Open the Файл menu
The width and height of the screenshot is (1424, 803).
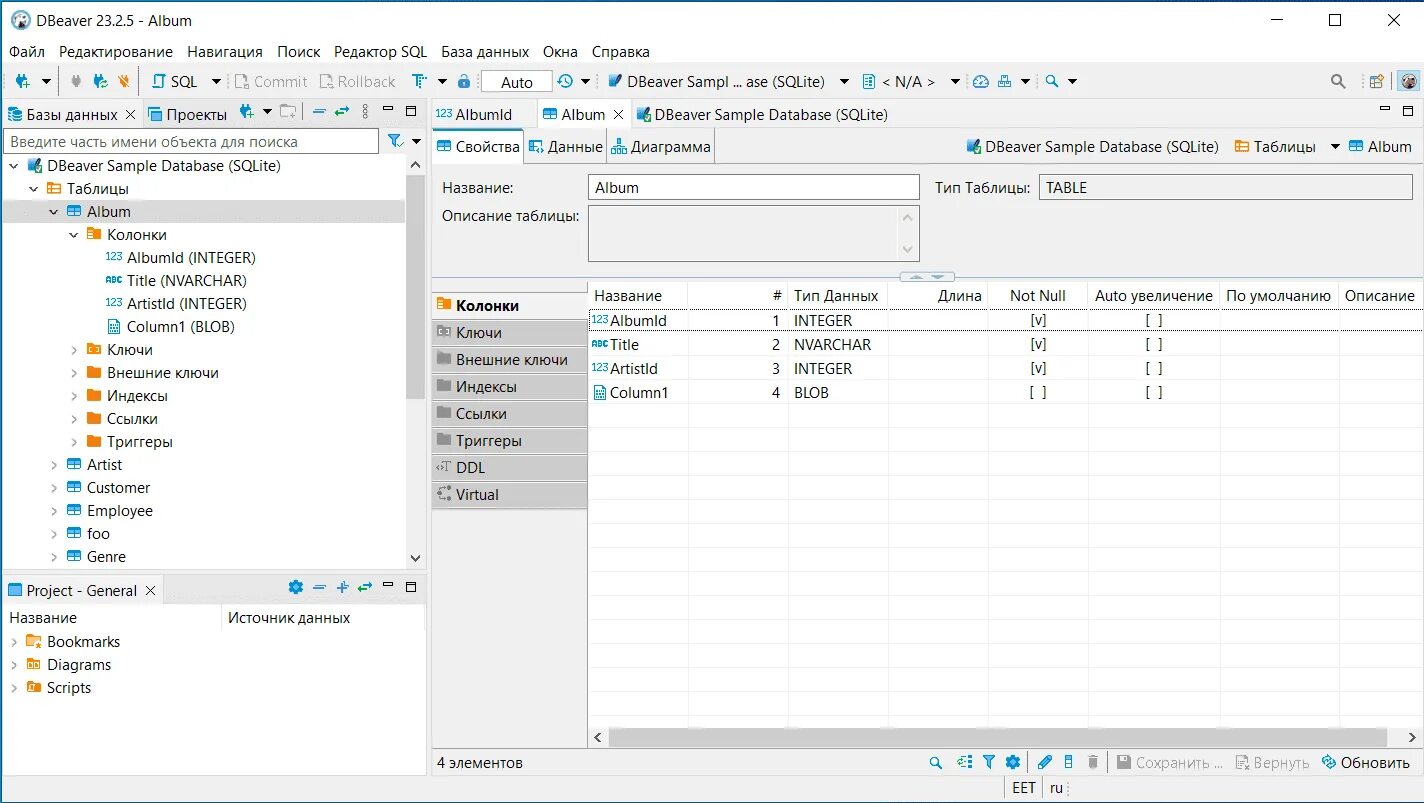(x=27, y=52)
